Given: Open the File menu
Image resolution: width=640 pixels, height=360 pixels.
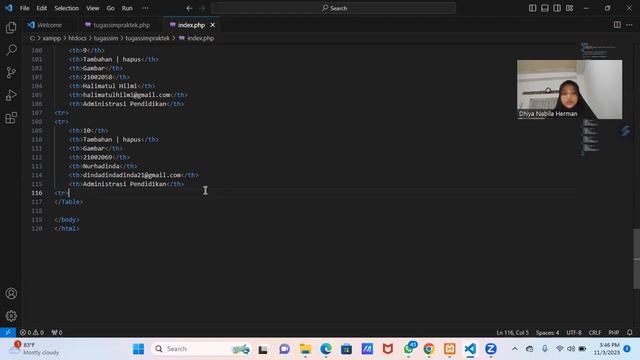Looking at the screenshot, I should coord(24,8).
